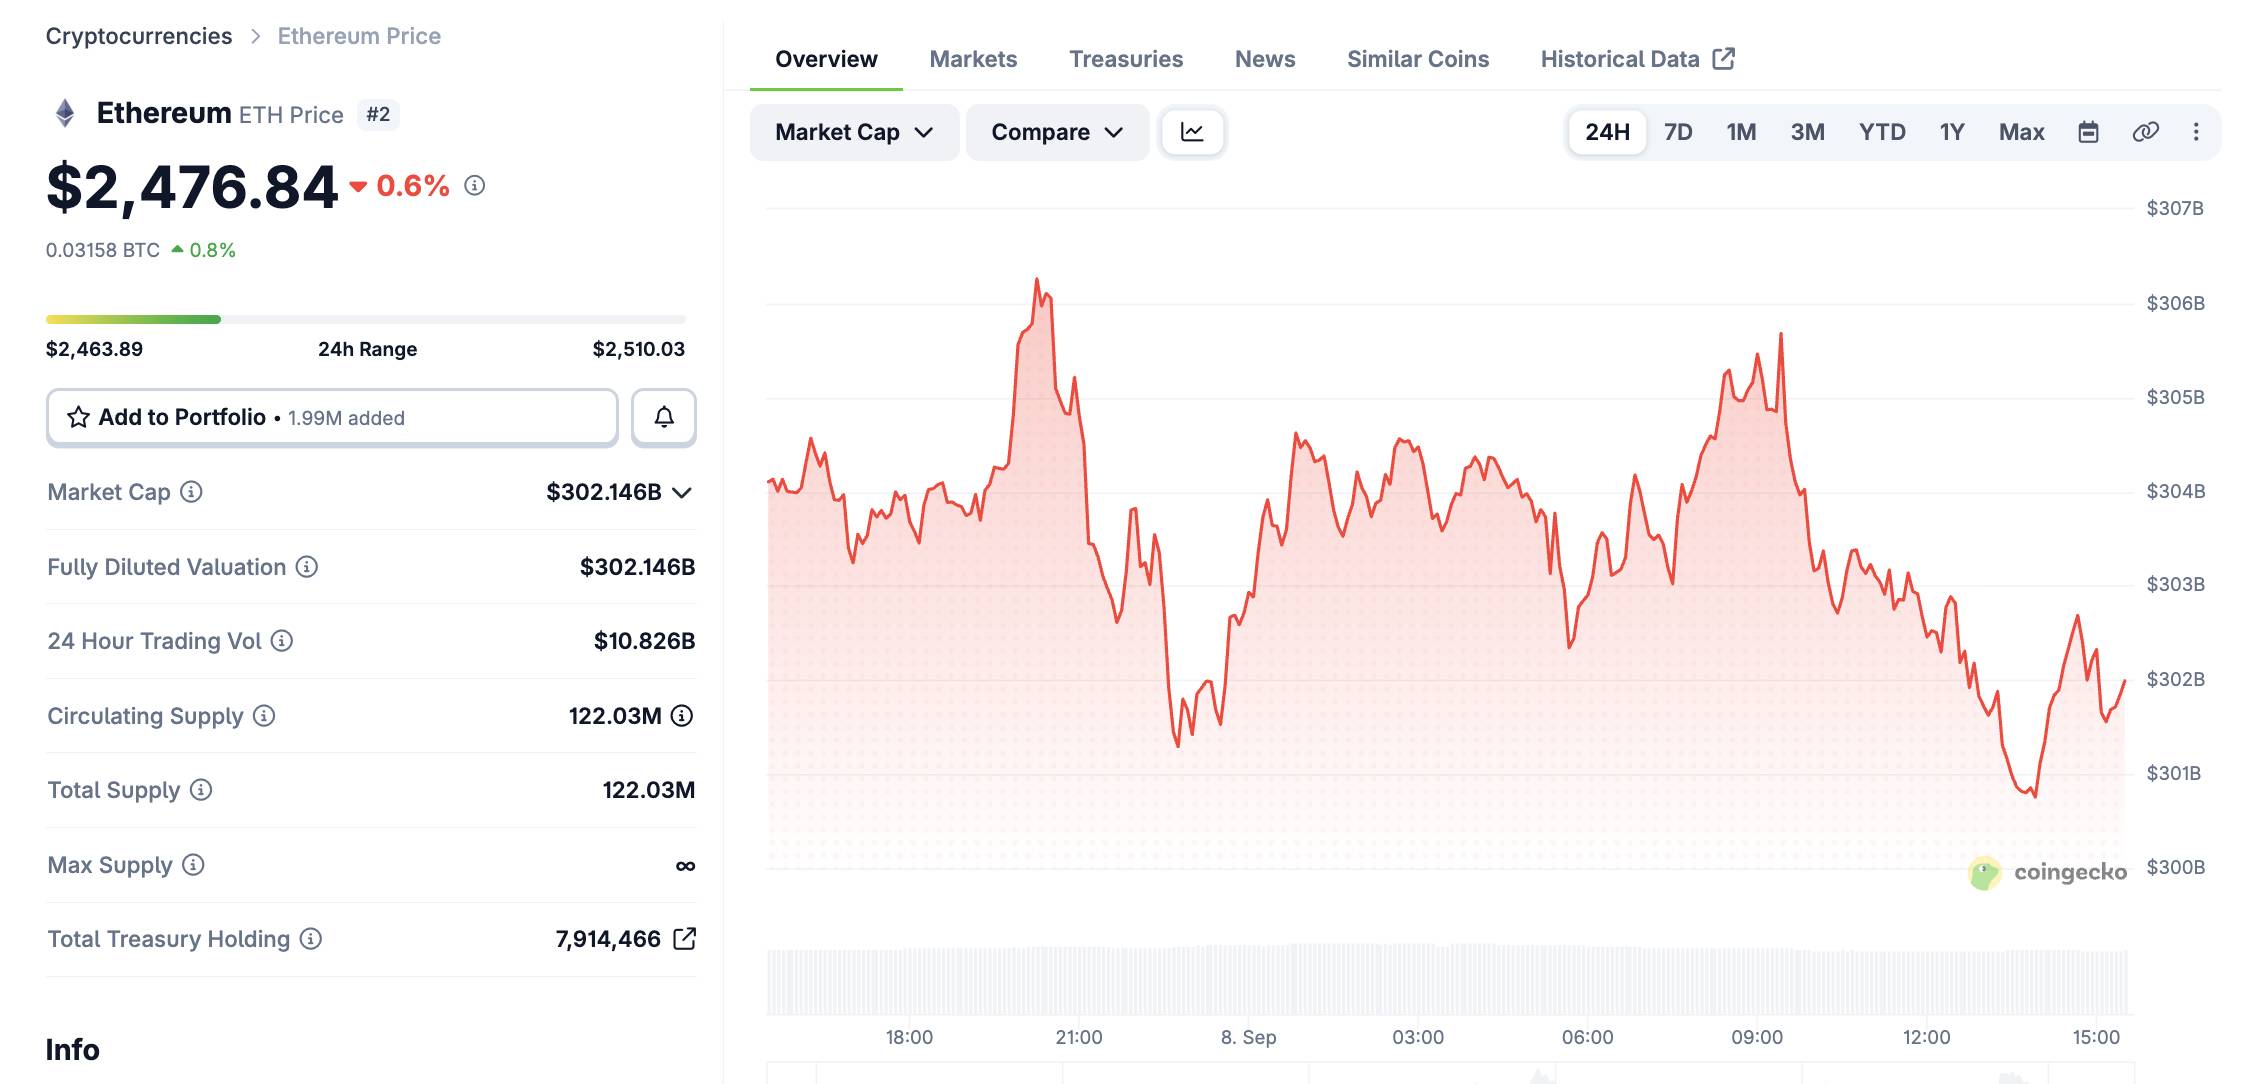Select the 7D time range
The image size is (2246, 1084).
1678,132
